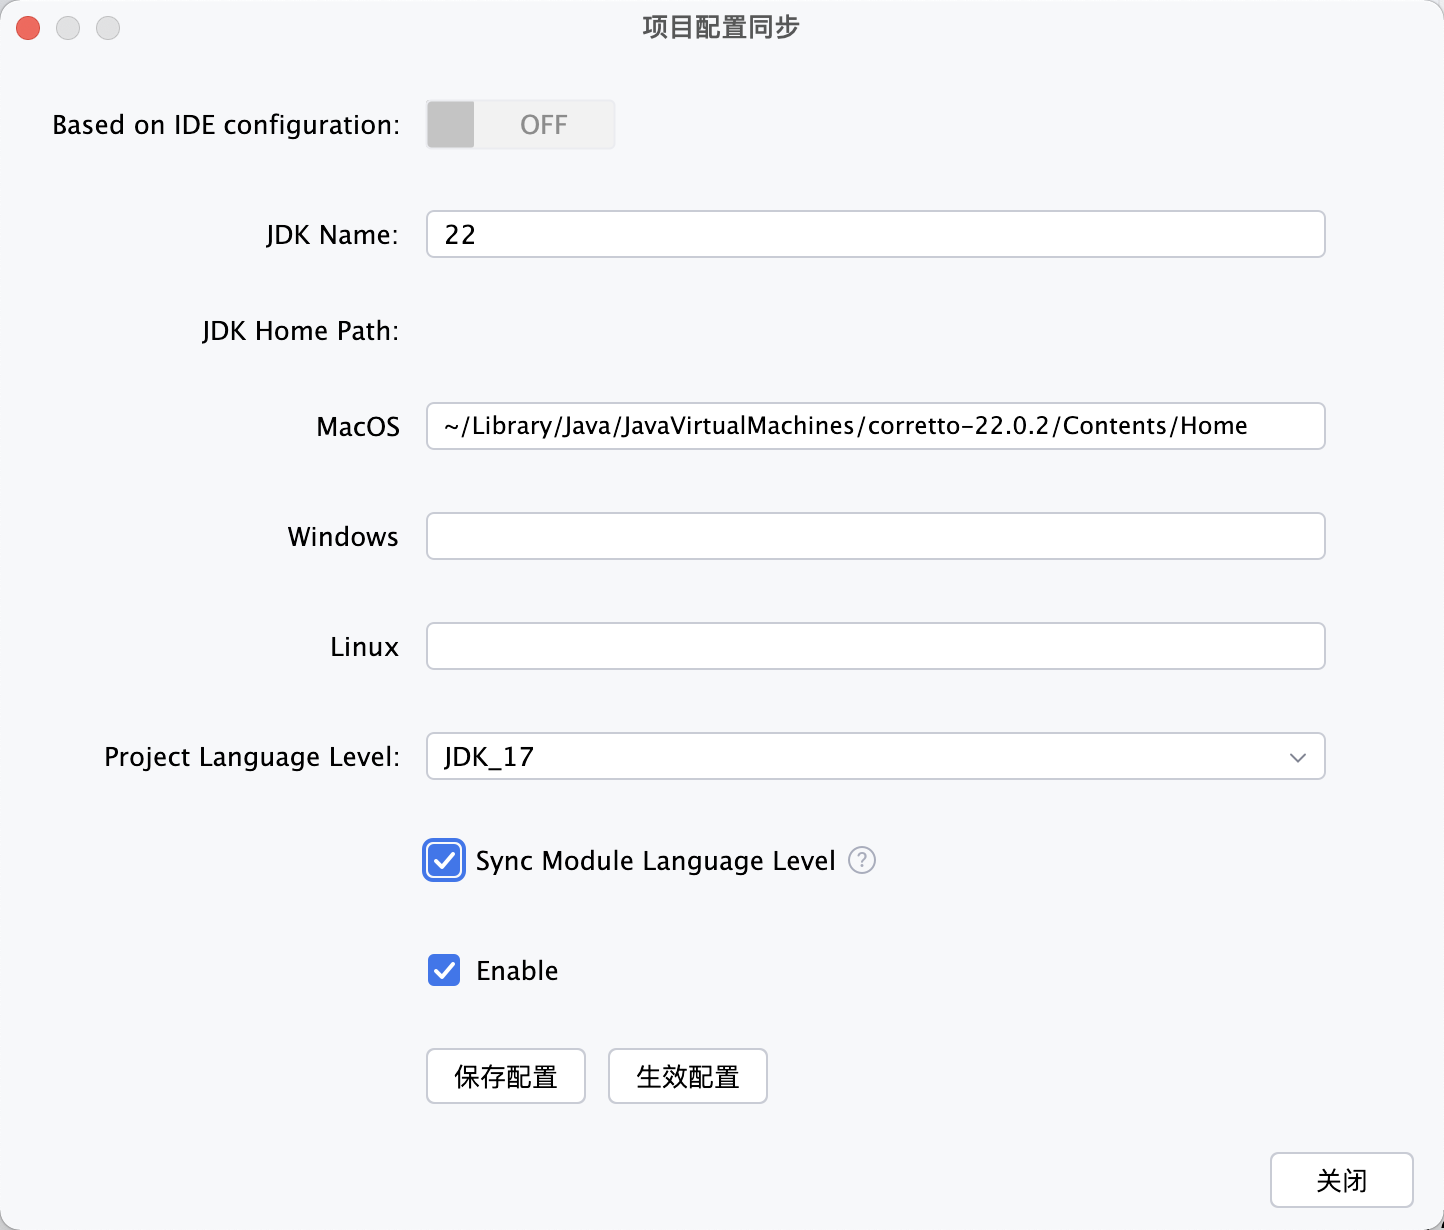
Task: Select JDK_17 in the language level combo box
Action: point(875,757)
